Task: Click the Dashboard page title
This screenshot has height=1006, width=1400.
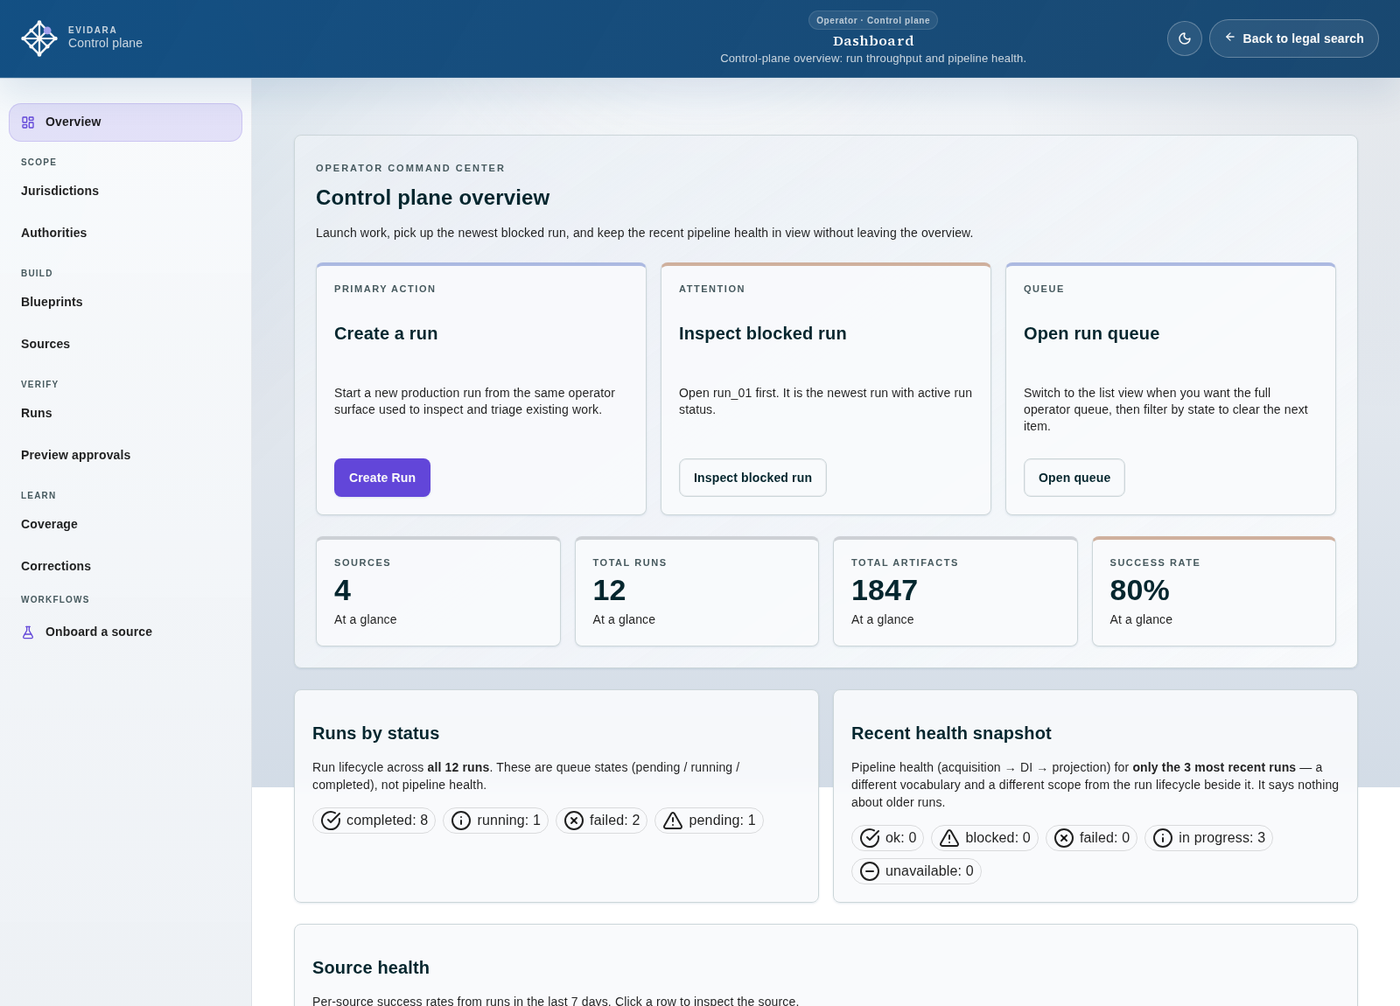Action: (x=873, y=41)
